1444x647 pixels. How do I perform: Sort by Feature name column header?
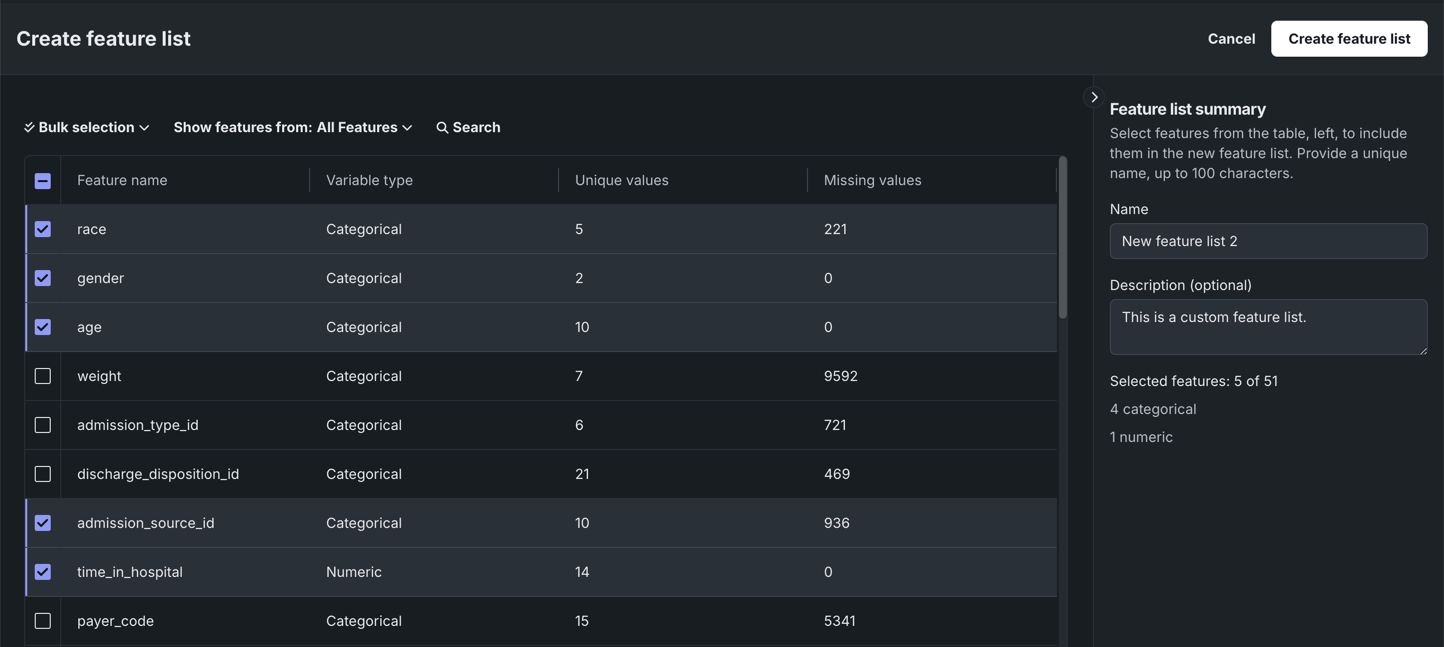click(122, 181)
